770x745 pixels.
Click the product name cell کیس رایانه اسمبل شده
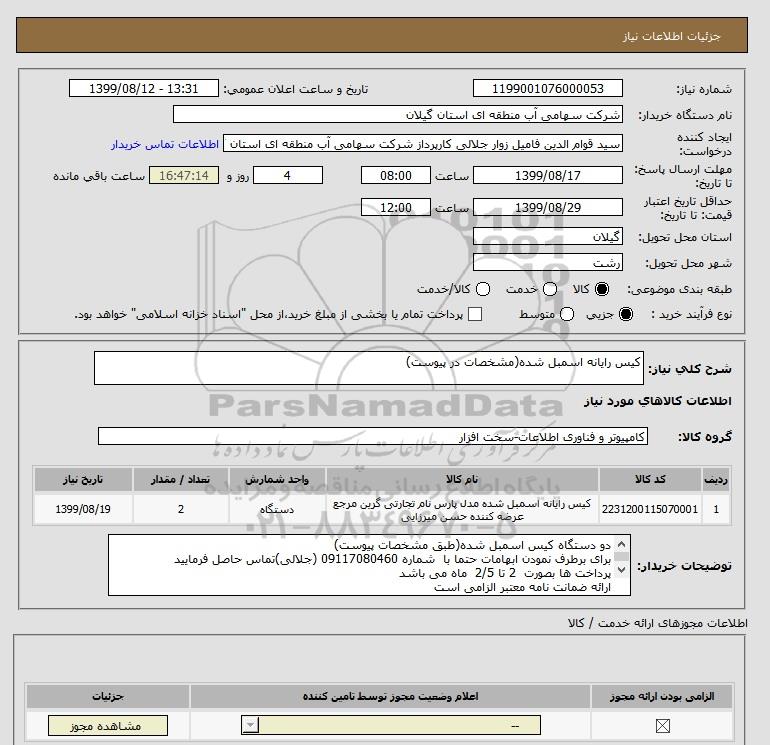coord(462,509)
